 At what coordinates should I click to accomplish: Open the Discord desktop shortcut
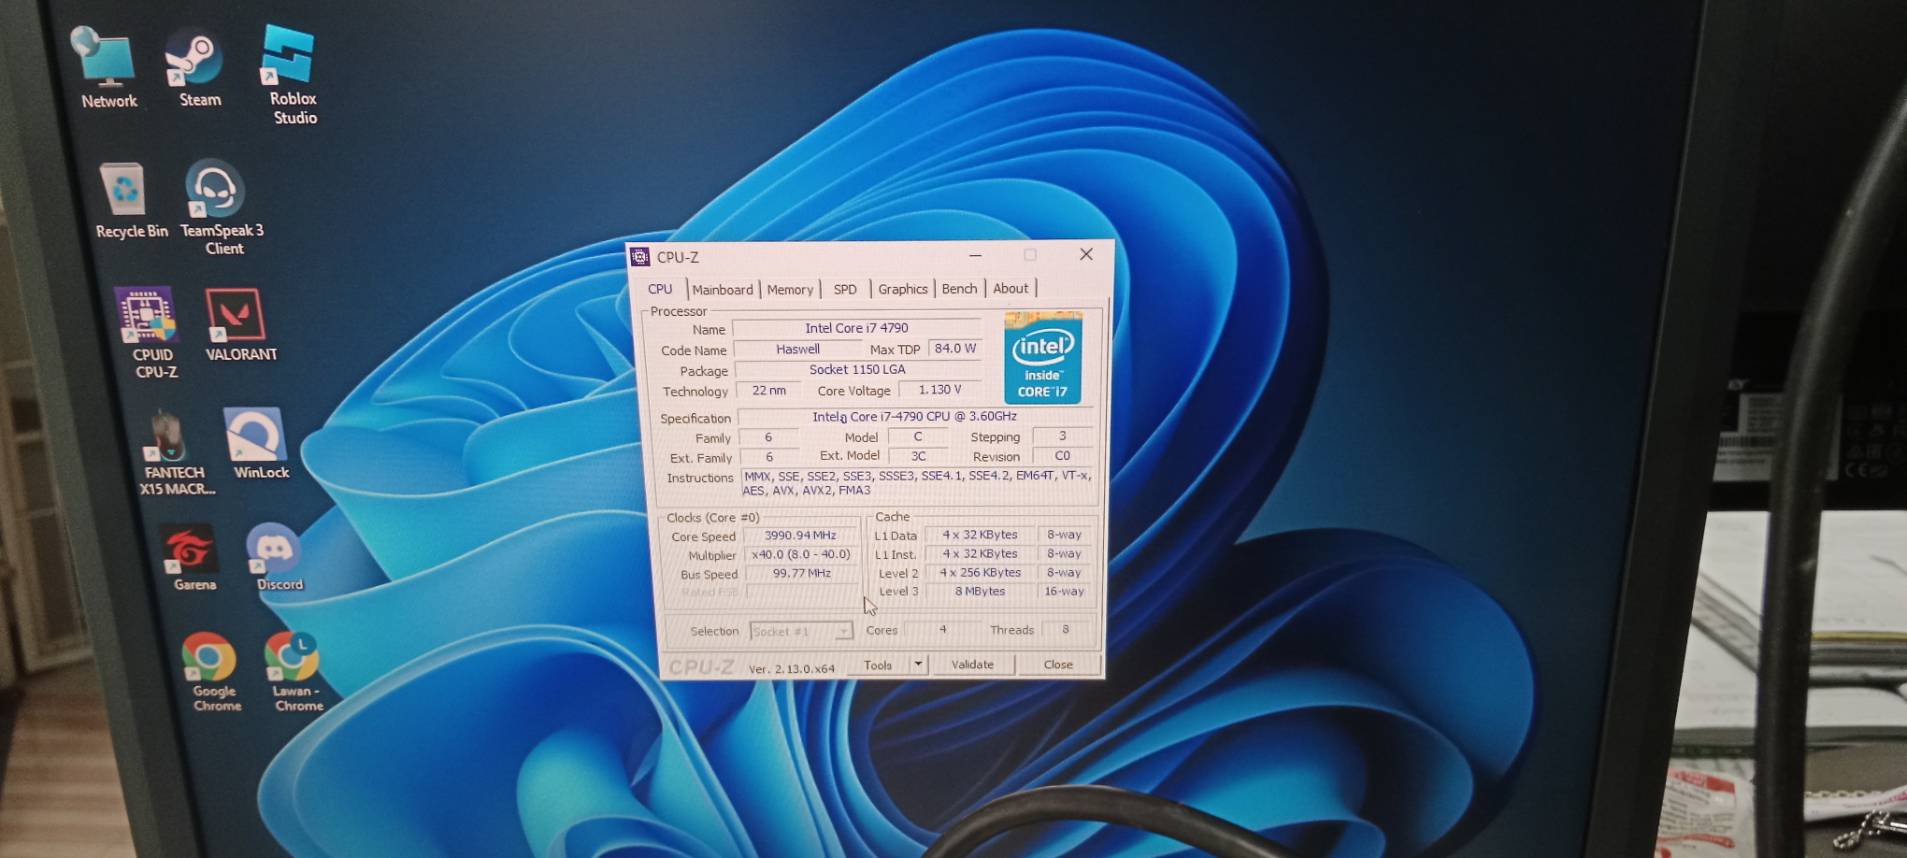pos(275,557)
